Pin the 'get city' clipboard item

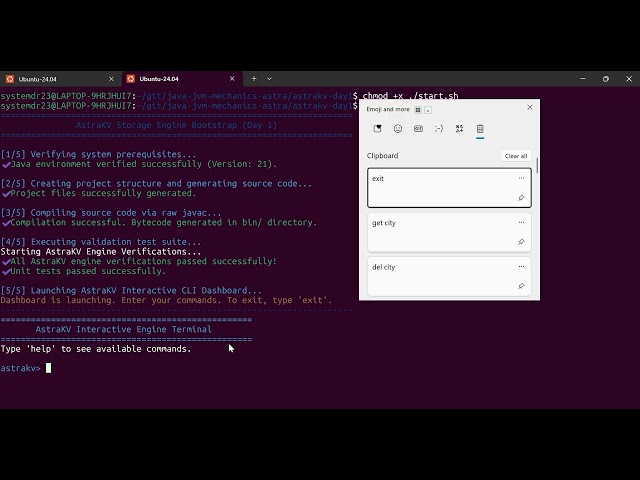click(x=521, y=242)
